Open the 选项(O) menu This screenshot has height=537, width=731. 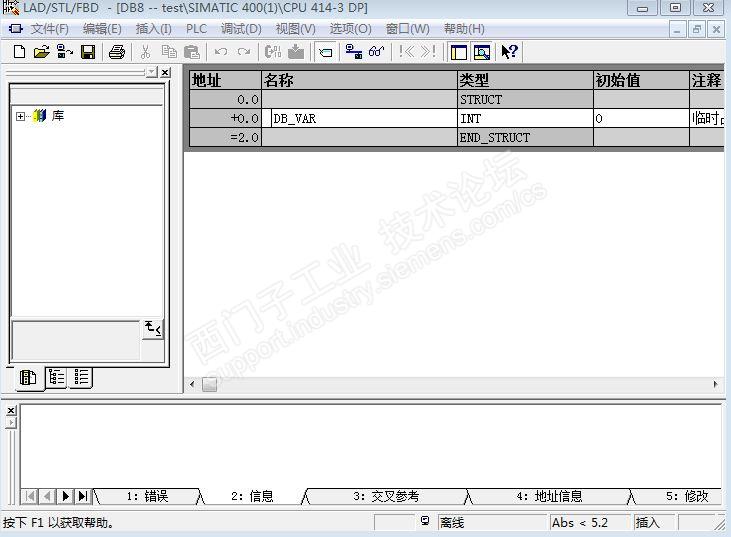[x=350, y=29]
